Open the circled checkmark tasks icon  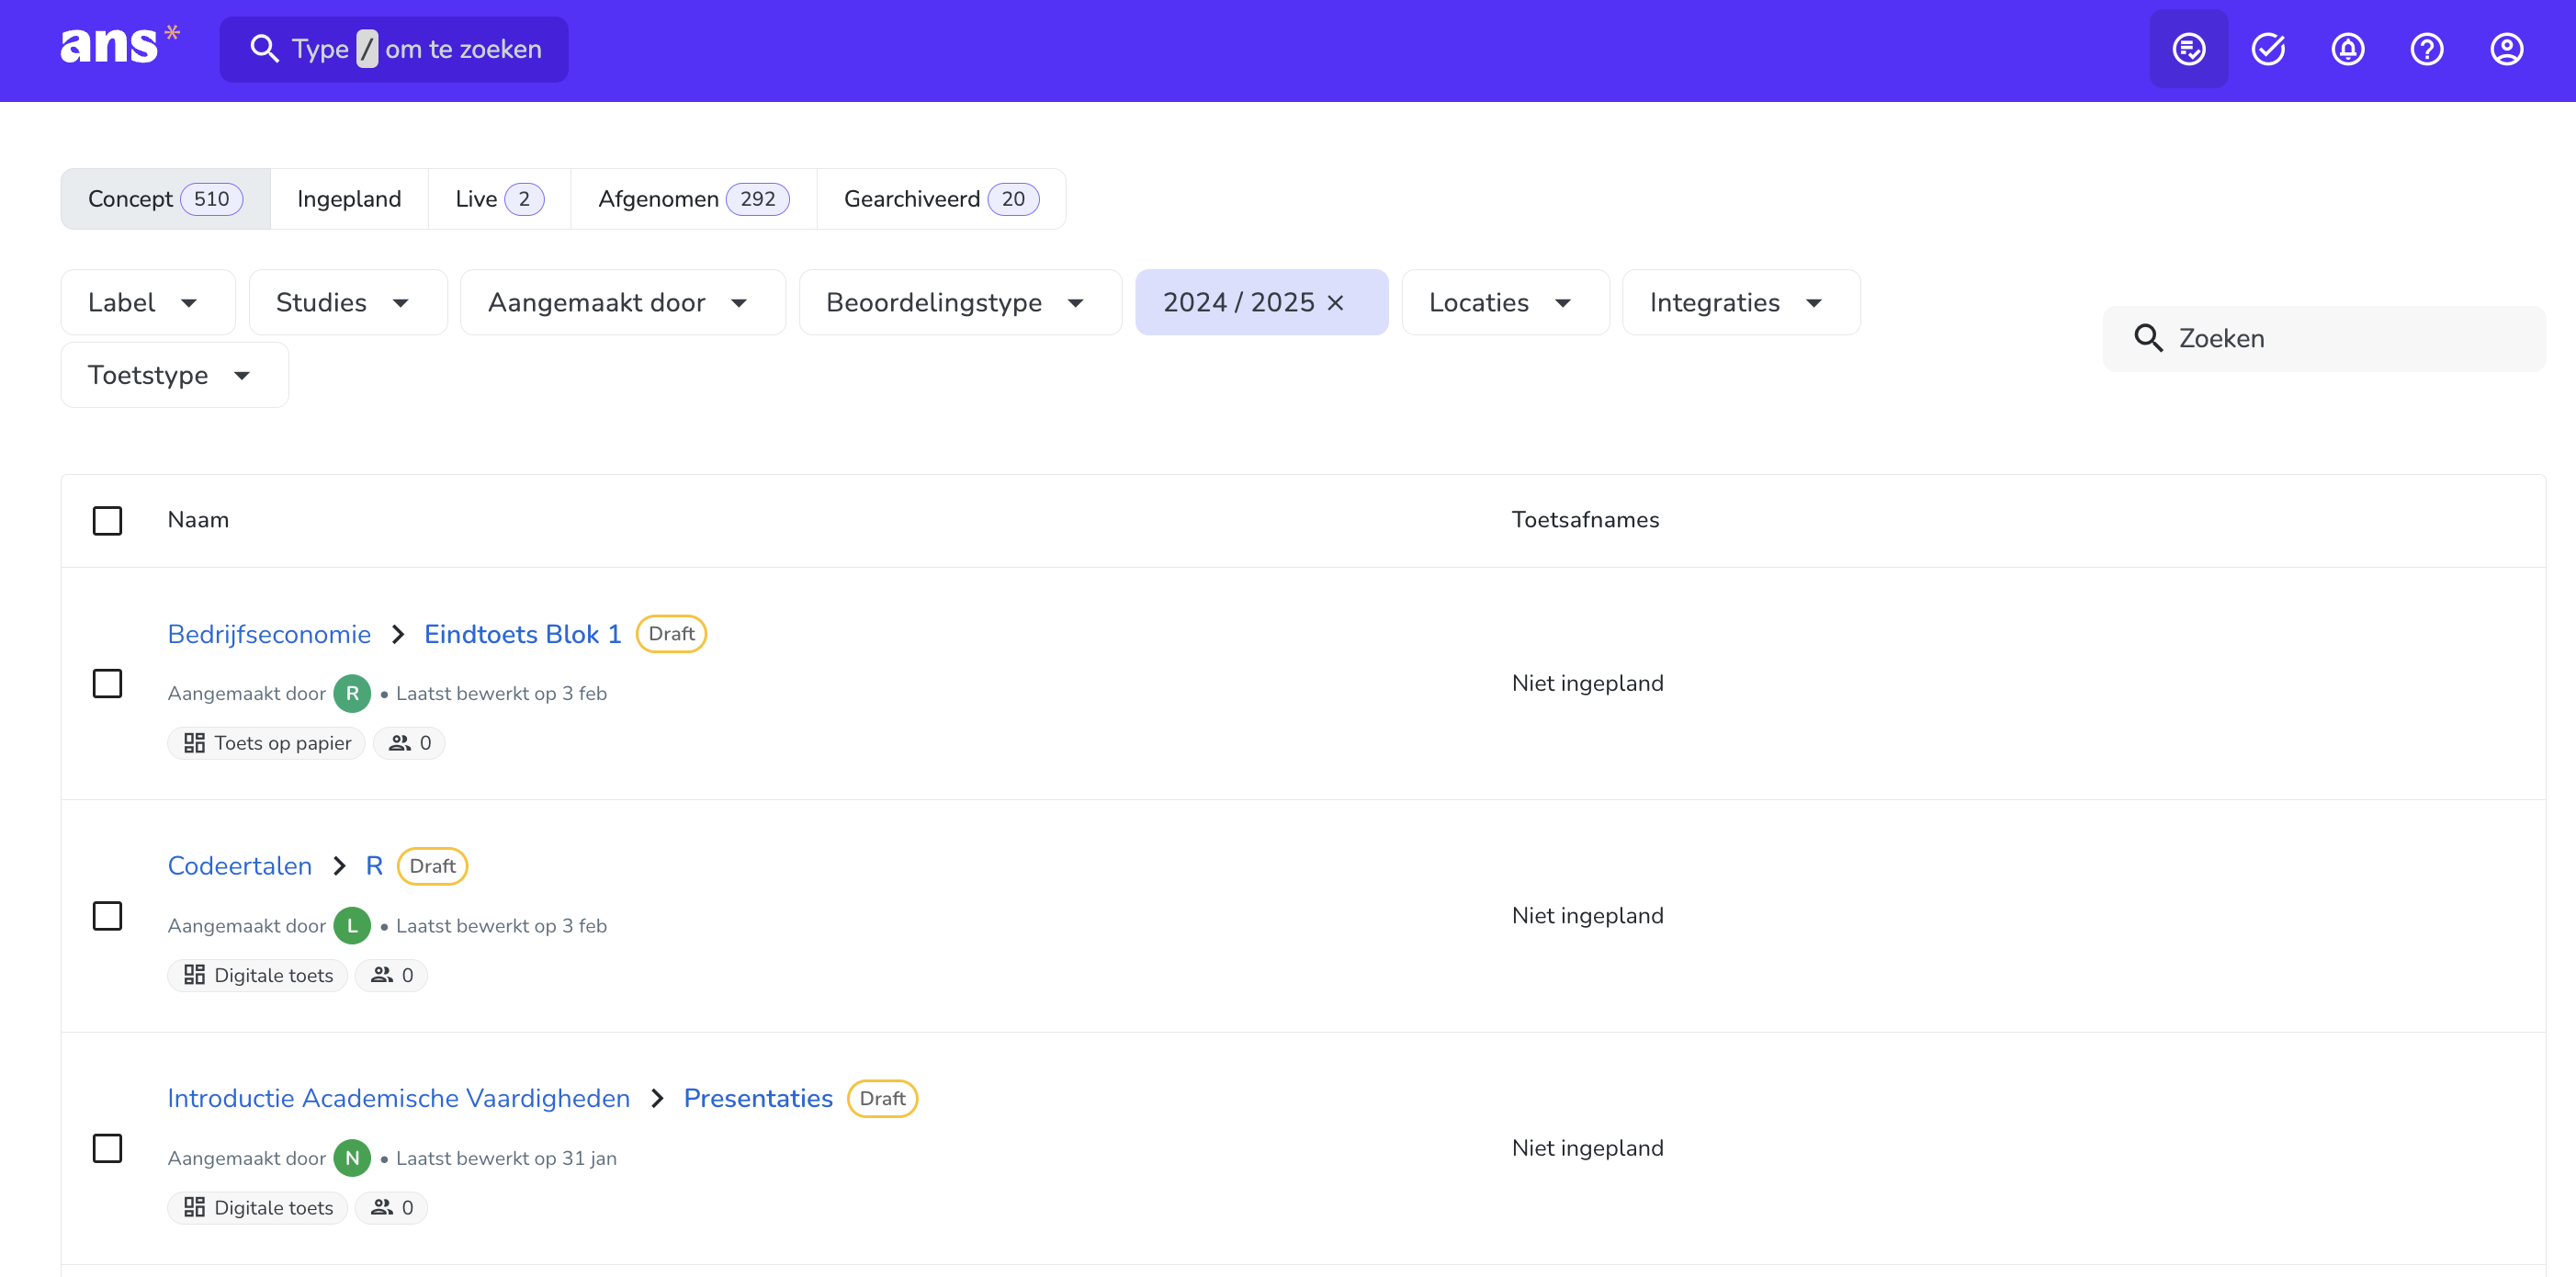click(x=2268, y=49)
